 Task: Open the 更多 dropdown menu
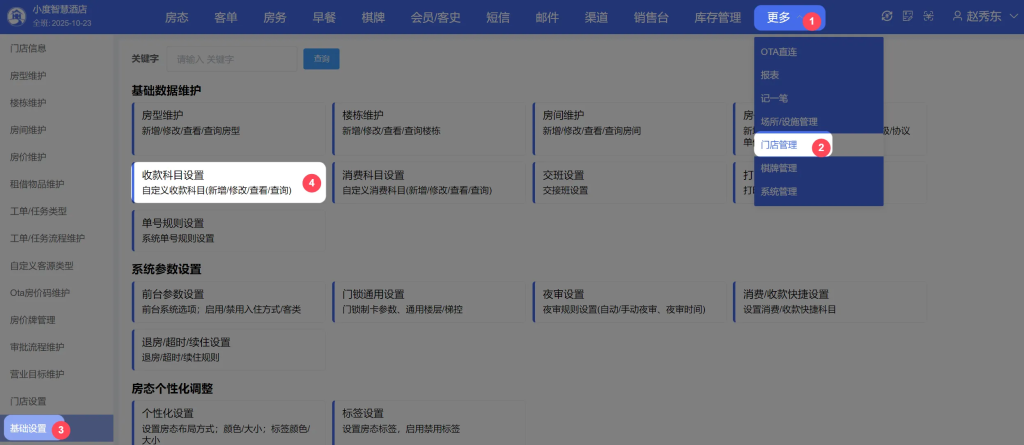pyautogui.click(x=779, y=17)
